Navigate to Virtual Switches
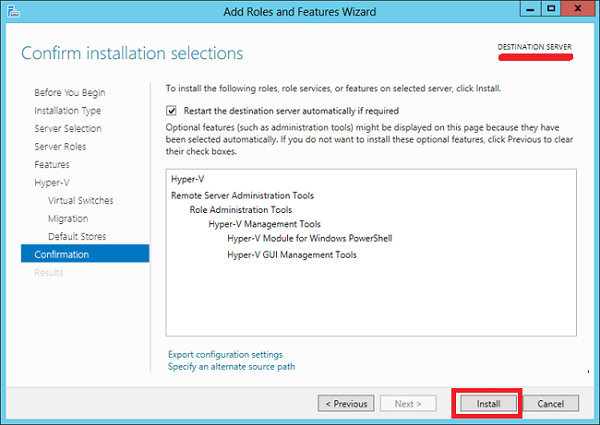Image resolution: width=600 pixels, height=425 pixels. tap(80, 201)
